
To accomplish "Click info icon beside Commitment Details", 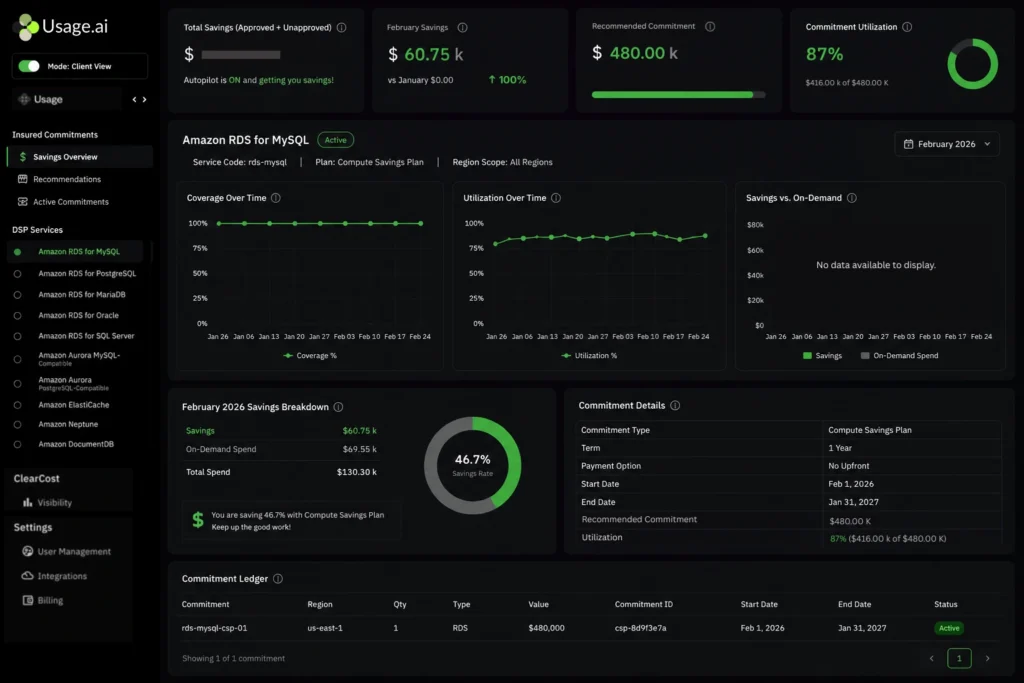I will (675, 405).
